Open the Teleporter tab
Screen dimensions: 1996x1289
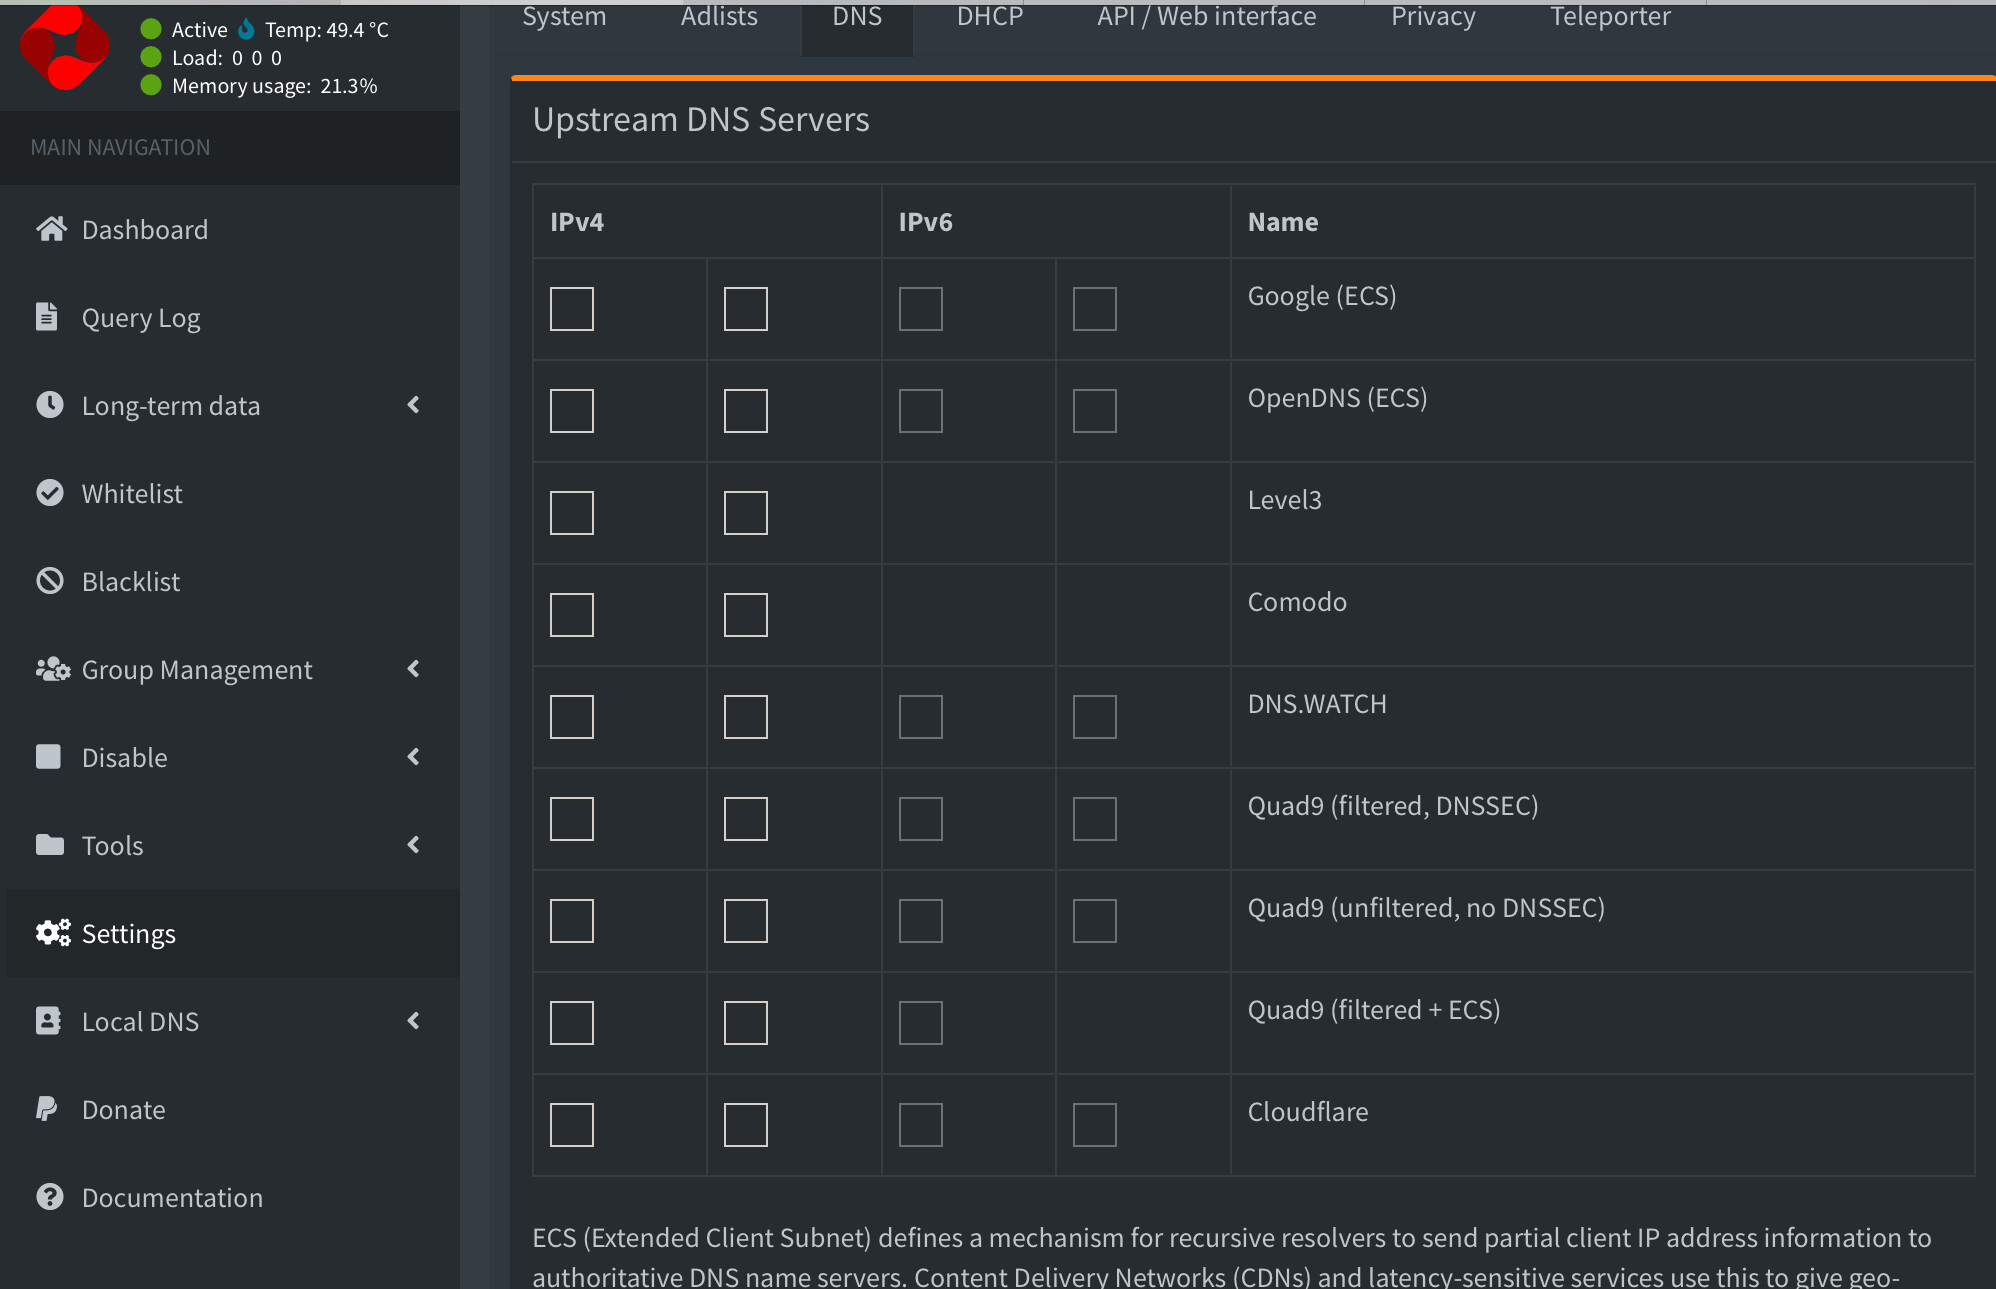[x=1610, y=17]
